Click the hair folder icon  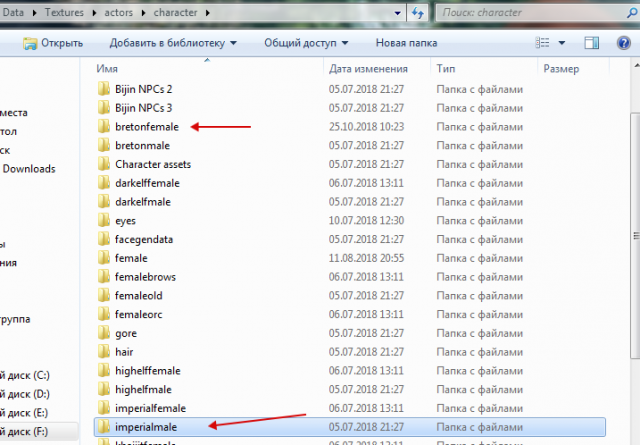(104, 352)
